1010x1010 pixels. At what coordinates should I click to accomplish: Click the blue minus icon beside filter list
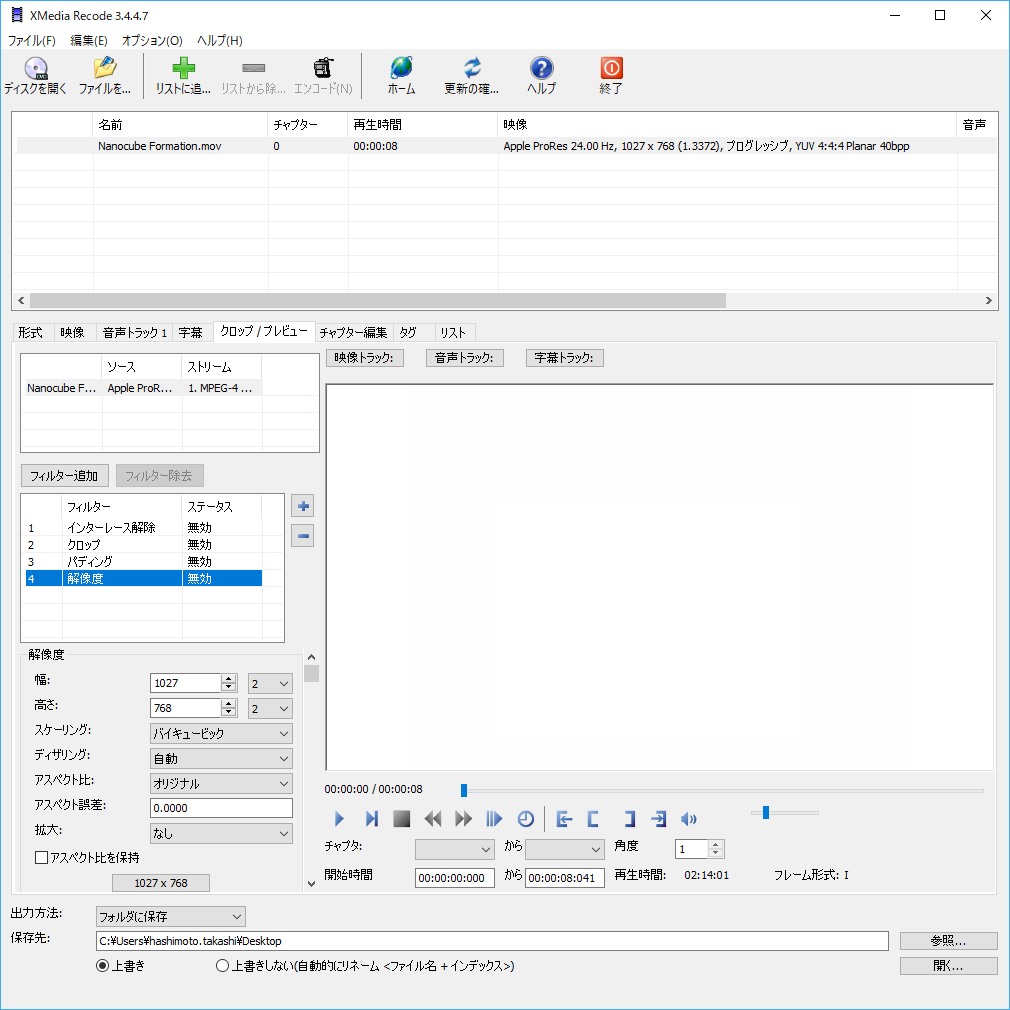pyautogui.click(x=303, y=536)
